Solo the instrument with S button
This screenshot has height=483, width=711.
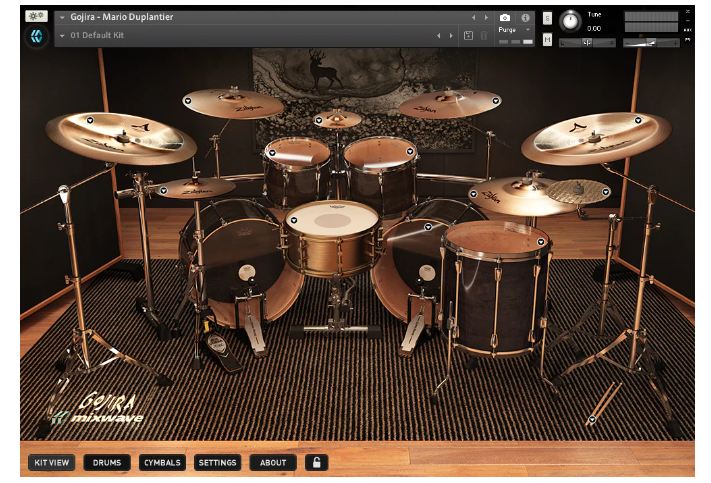pyautogui.click(x=547, y=19)
